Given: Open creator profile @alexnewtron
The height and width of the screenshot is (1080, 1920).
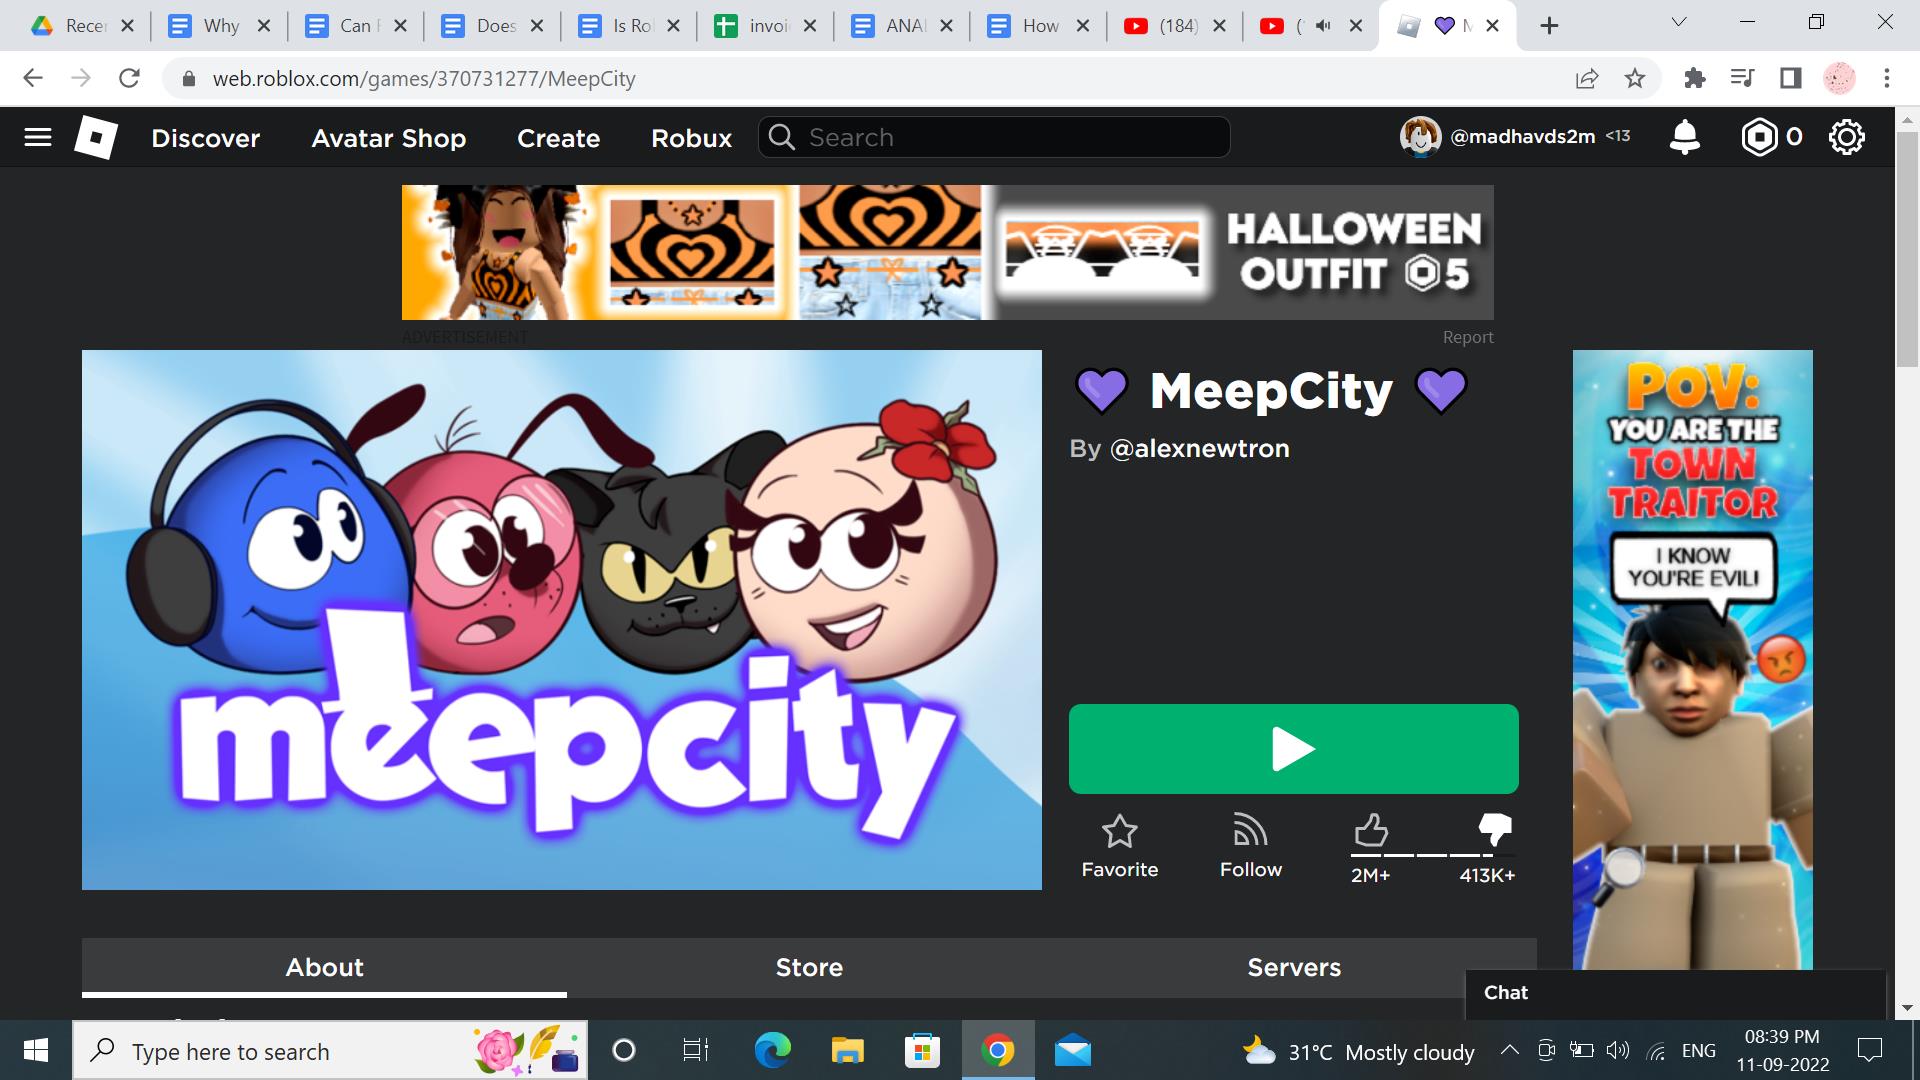Looking at the screenshot, I should click(x=1200, y=448).
